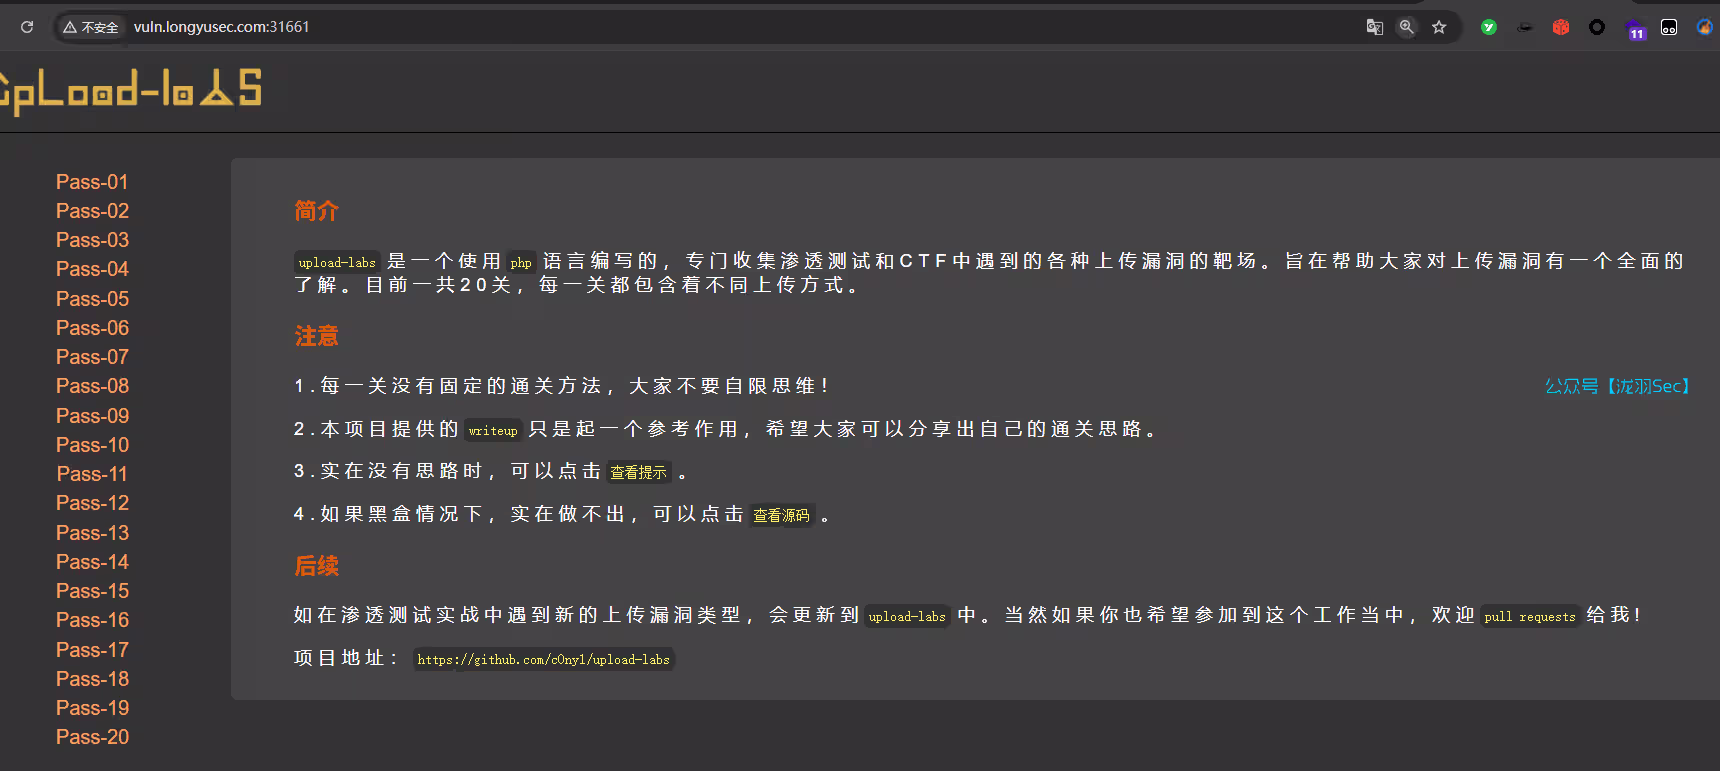Open the Pass-01 challenge
The width and height of the screenshot is (1720, 771).
92,182
